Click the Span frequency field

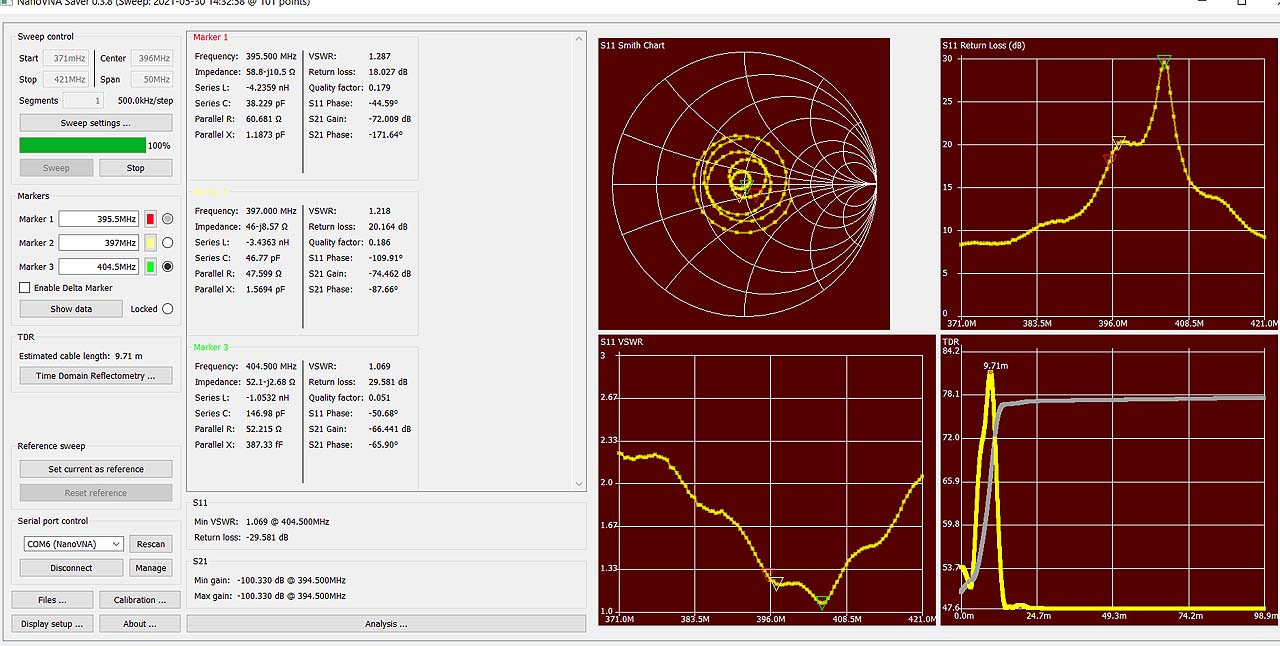coord(153,79)
